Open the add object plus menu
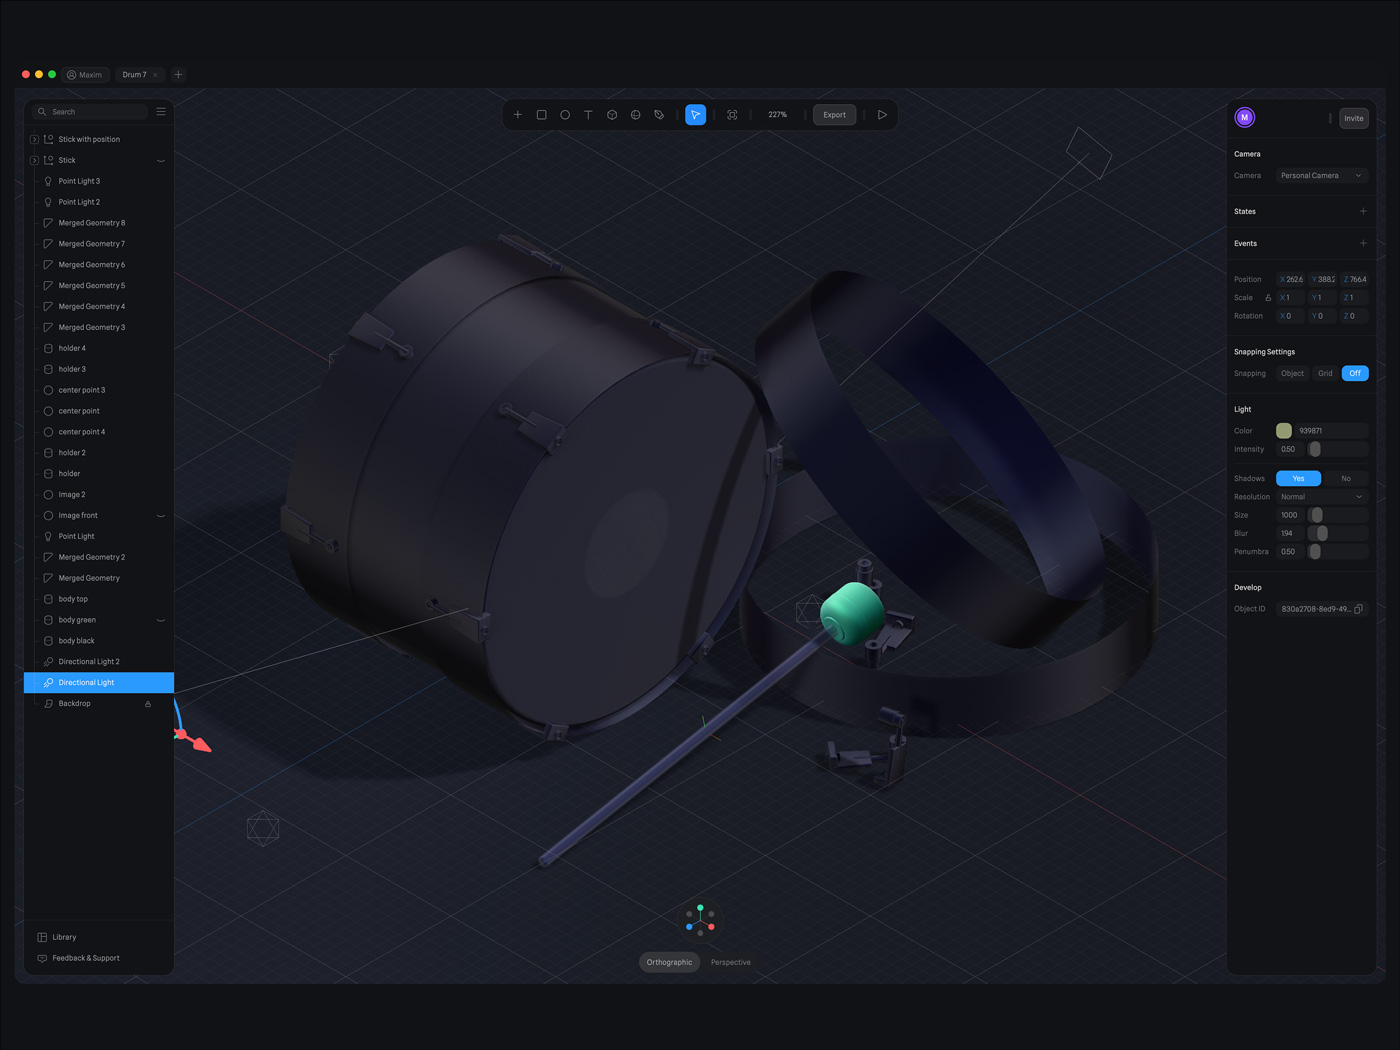1400x1050 pixels. [x=517, y=114]
